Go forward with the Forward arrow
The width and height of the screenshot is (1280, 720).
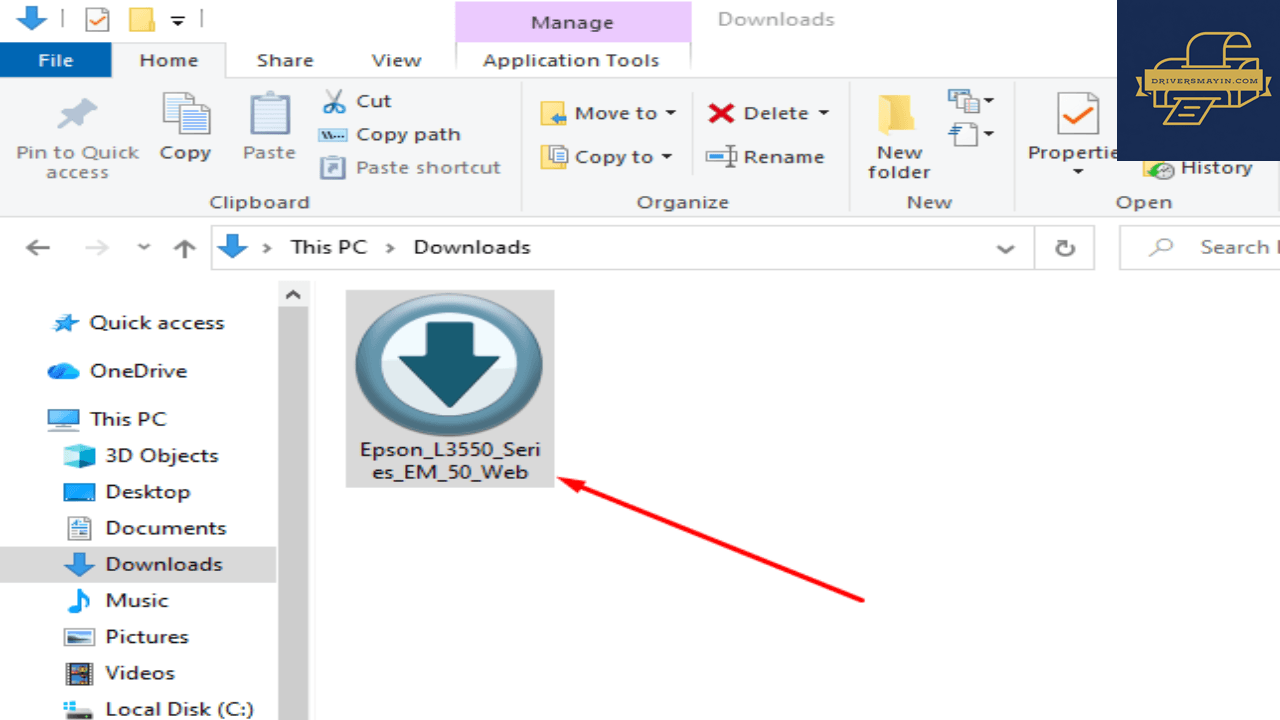(x=96, y=247)
